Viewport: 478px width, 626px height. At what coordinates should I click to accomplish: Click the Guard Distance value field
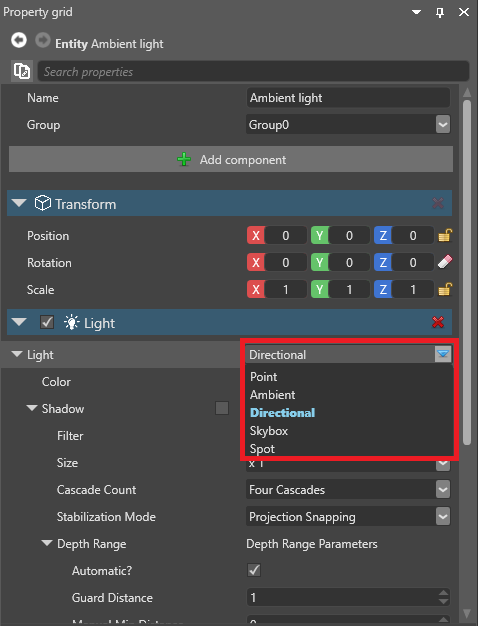342,597
